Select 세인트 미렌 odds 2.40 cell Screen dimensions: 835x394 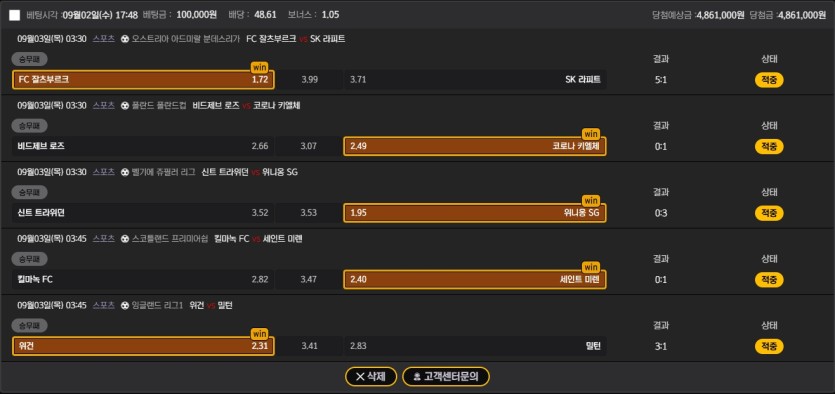click(475, 280)
